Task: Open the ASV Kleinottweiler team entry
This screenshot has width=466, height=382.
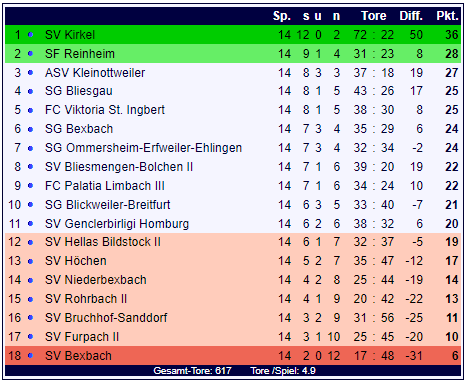Action: pyautogui.click(x=95, y=73)
